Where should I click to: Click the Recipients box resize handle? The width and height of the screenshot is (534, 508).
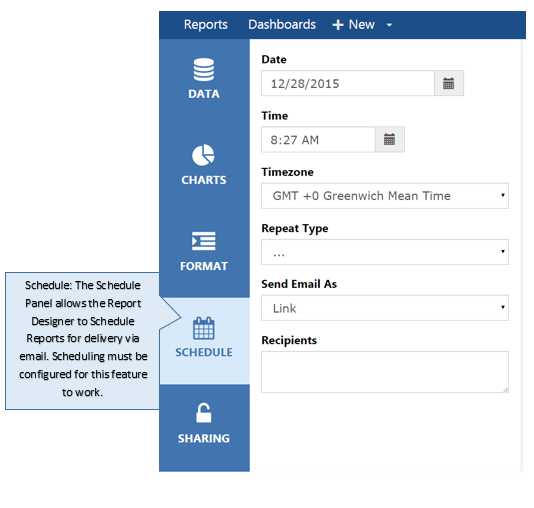click(506, 390)
